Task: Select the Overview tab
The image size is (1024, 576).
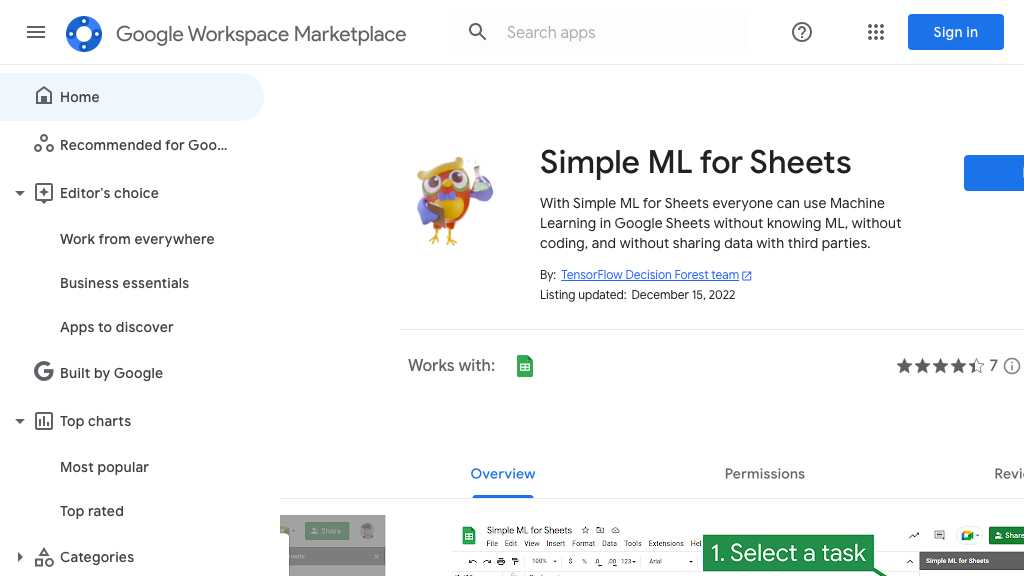Action: pyautogui.click(x=503, y=474)
